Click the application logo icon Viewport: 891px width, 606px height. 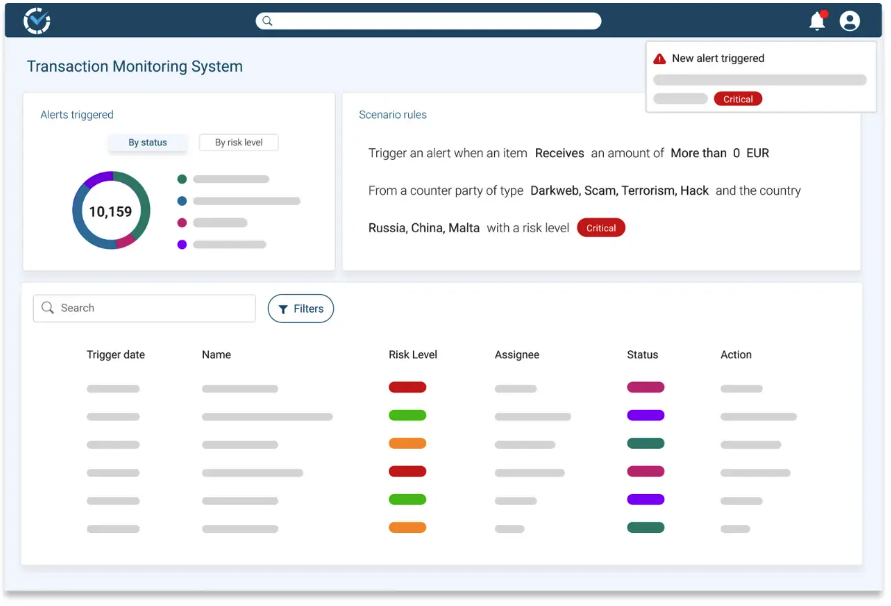[37, 20]
